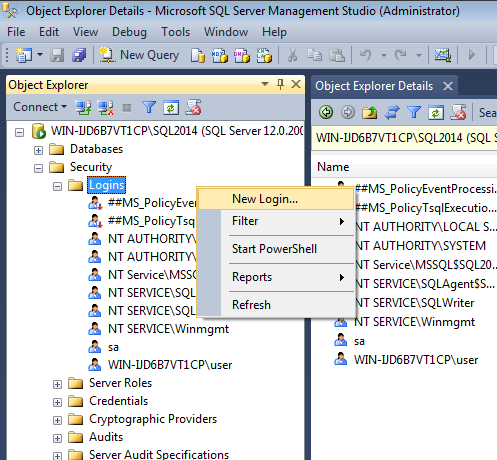Click Disconnect icon in Object Explorer
The image size is (497, 460).
[x=105, y=108]
